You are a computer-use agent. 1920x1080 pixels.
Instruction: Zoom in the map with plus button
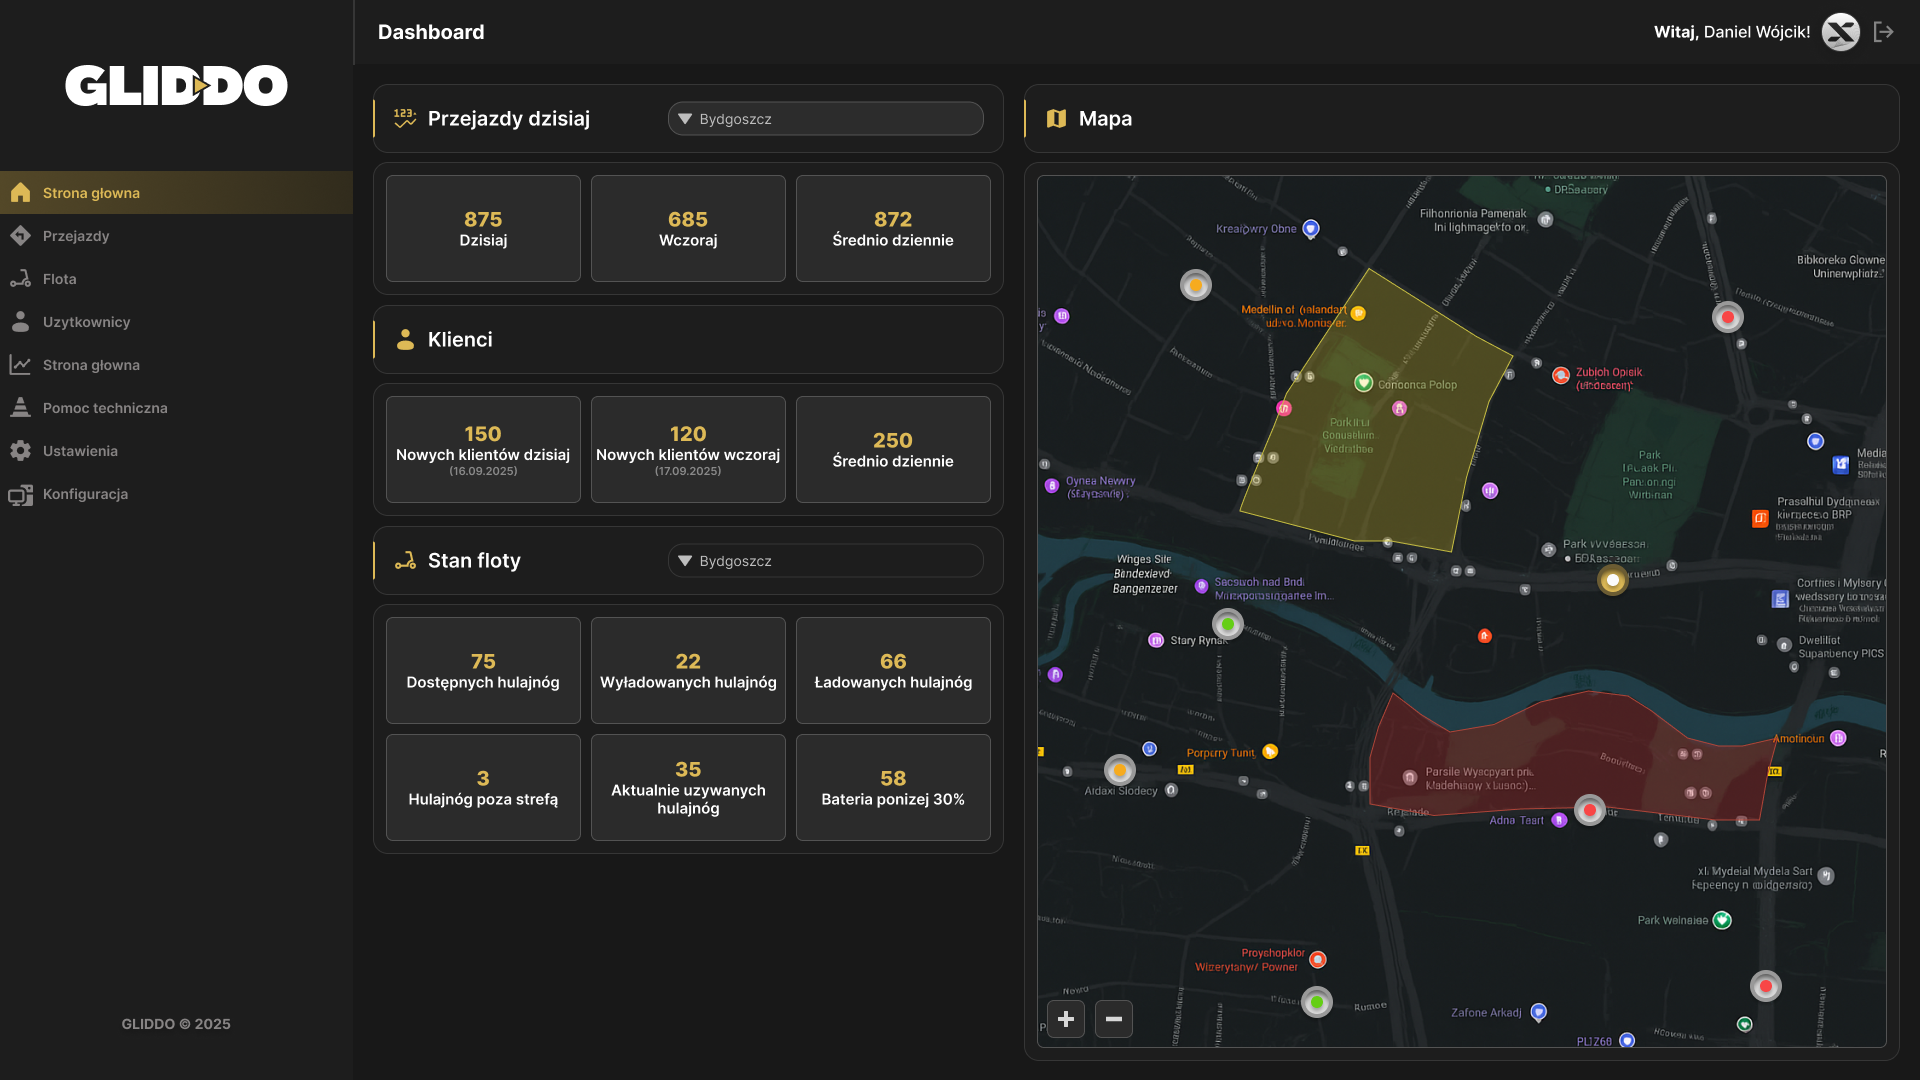(x=1066, y=1019)
